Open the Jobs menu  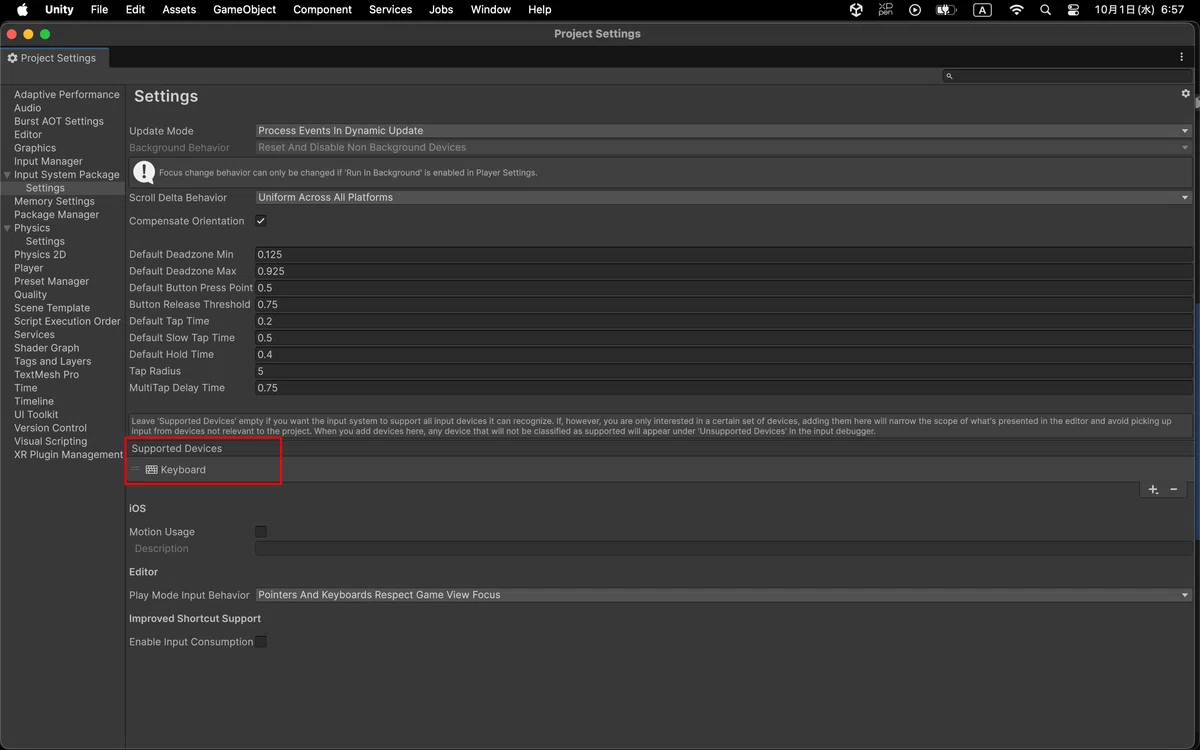[x=441, y=10]
